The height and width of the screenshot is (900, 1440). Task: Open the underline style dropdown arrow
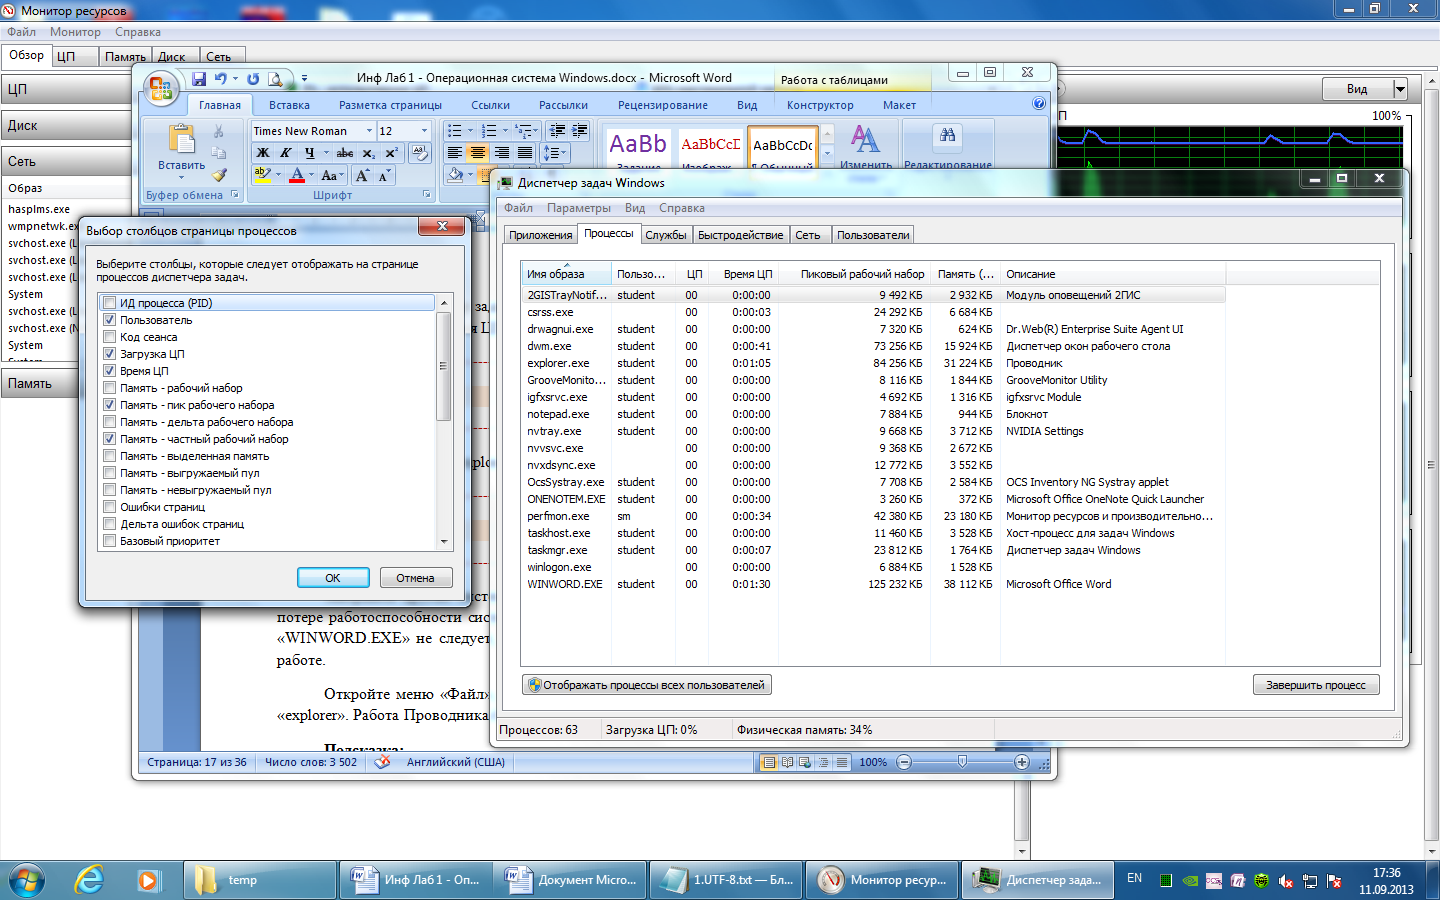pos(326,153)
